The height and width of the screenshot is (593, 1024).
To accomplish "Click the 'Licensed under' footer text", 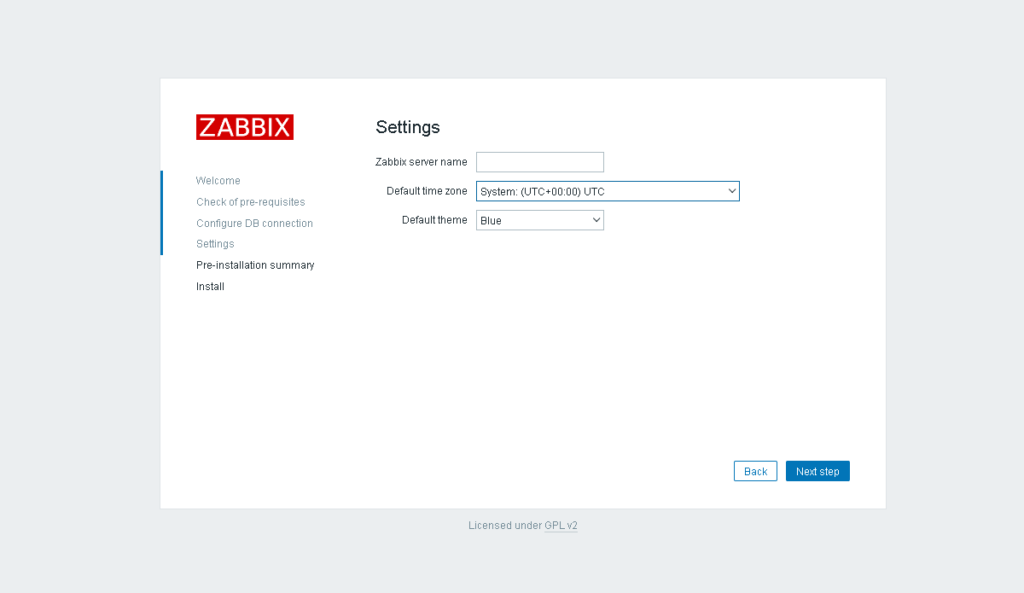I will pyautogui.click(x=505, y=525).
